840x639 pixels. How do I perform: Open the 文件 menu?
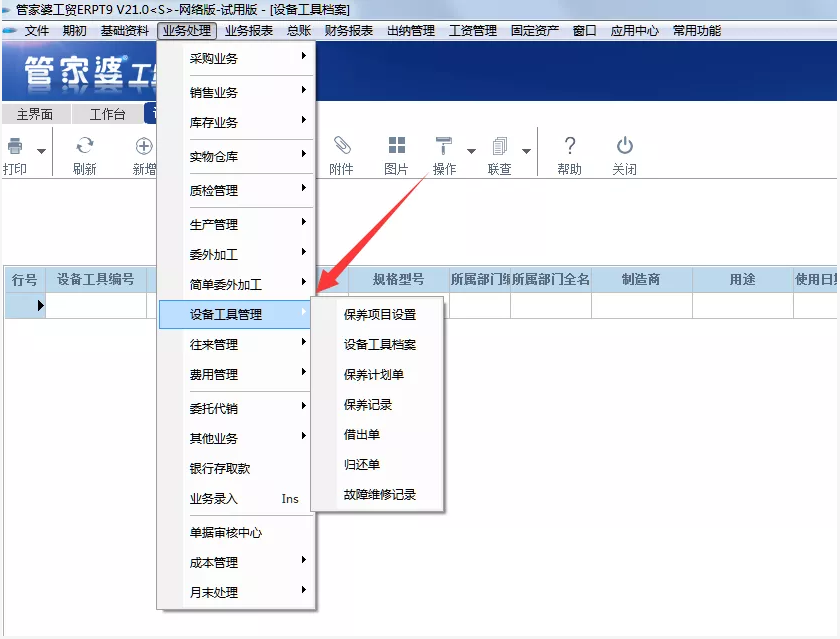[x=37, y=31]
